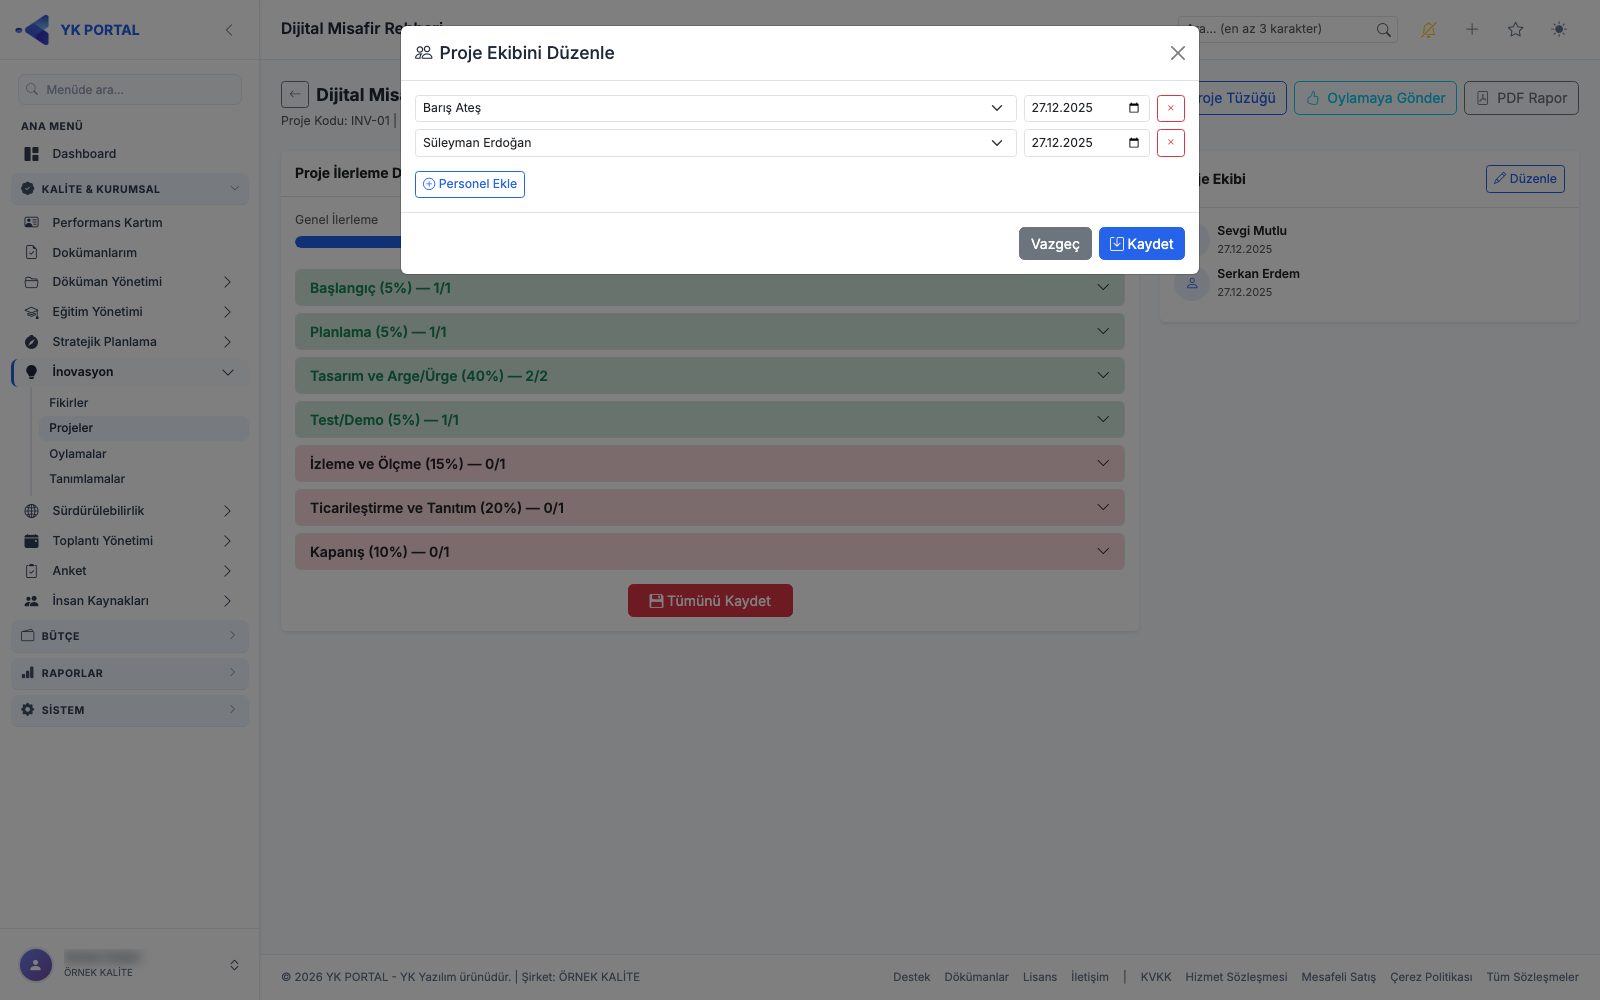Click Personel Ekle button
Screen dimensions: 1600x1000
[470, 184]
